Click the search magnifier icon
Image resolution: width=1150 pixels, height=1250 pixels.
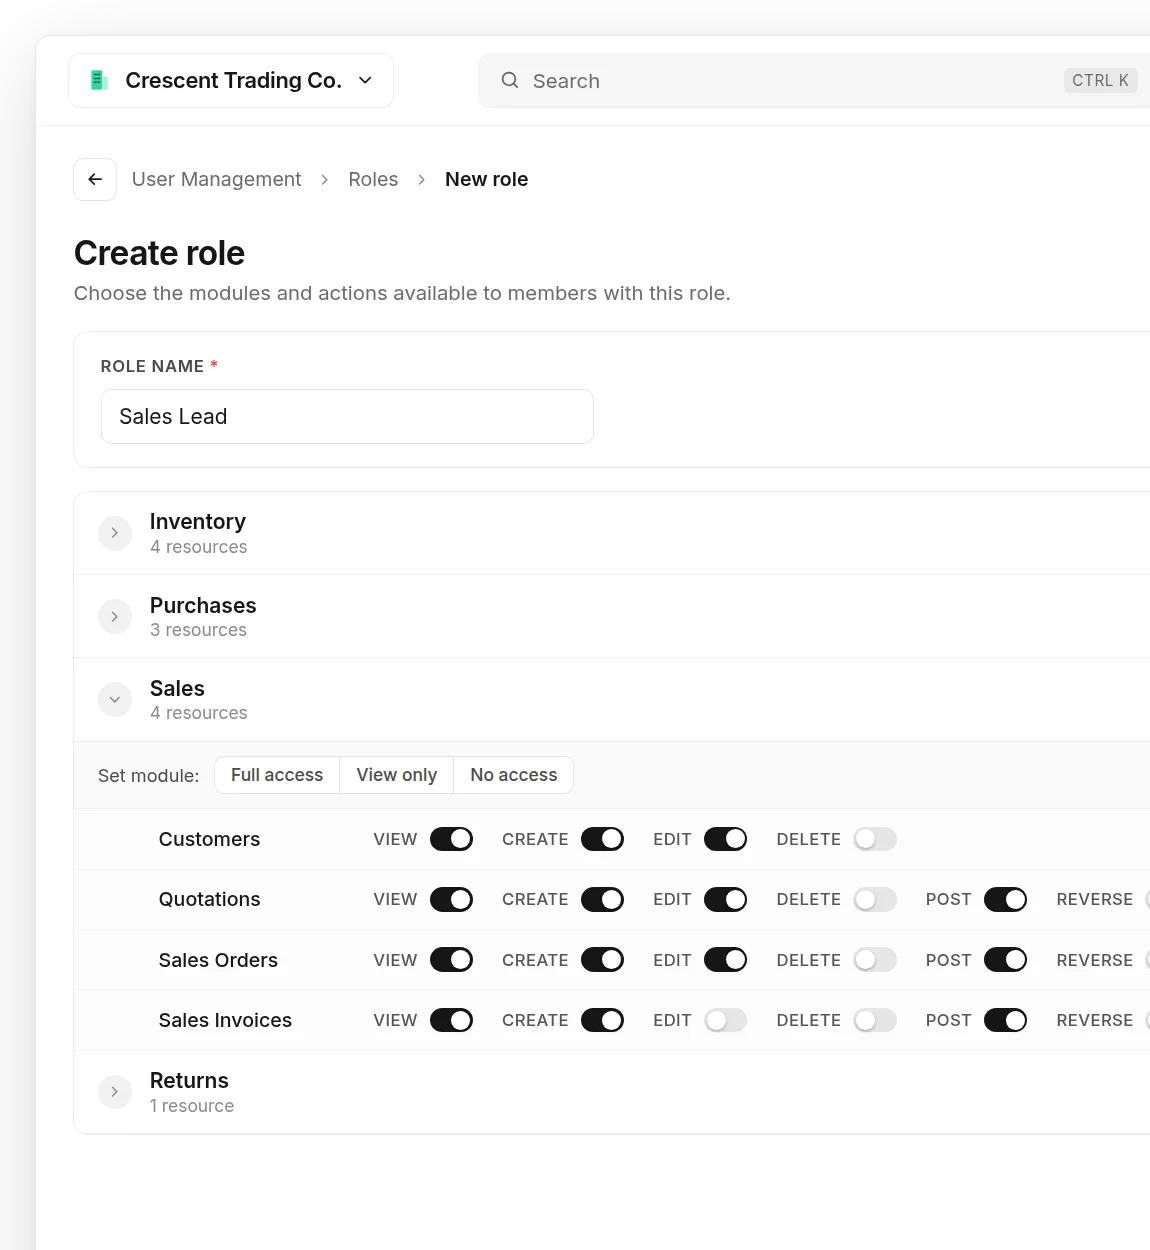coord(510,80)
